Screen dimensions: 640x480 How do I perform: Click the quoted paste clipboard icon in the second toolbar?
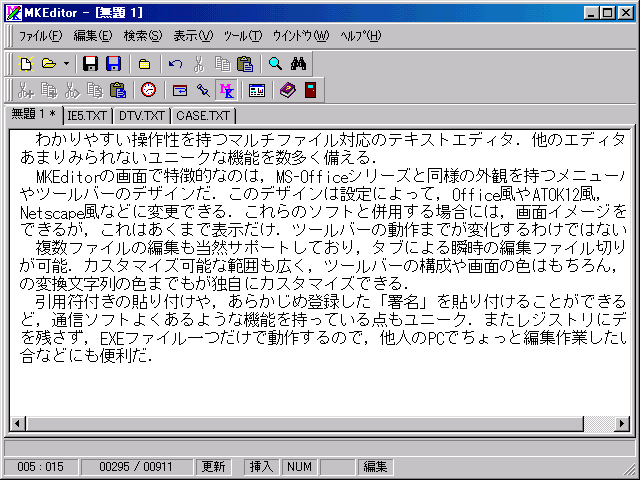click(118, 90)
